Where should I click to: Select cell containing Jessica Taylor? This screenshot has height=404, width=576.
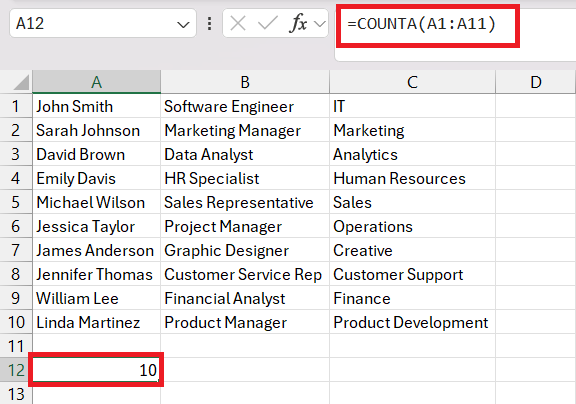pos(97,226)
